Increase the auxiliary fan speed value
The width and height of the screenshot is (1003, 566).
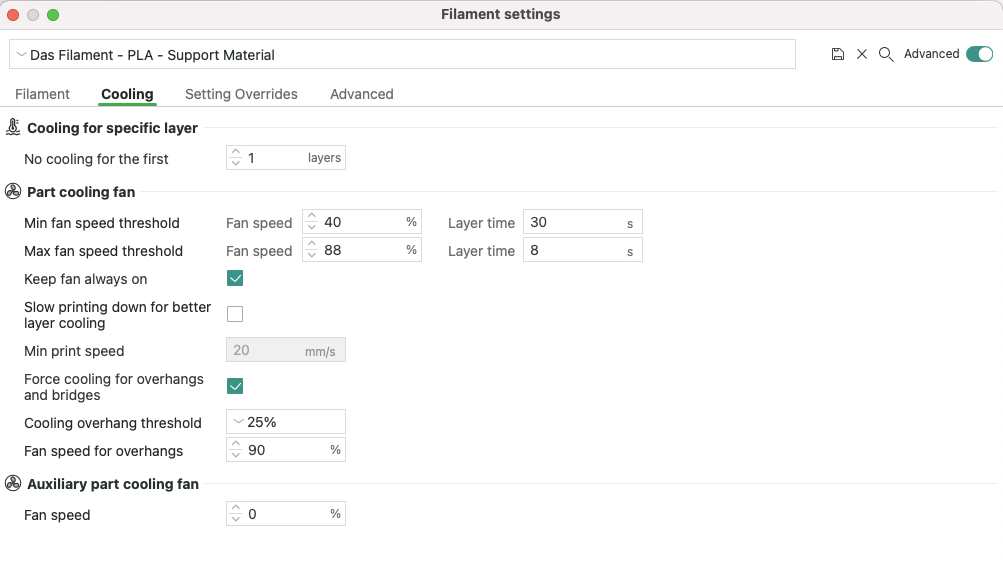click(x=236, y=509)
